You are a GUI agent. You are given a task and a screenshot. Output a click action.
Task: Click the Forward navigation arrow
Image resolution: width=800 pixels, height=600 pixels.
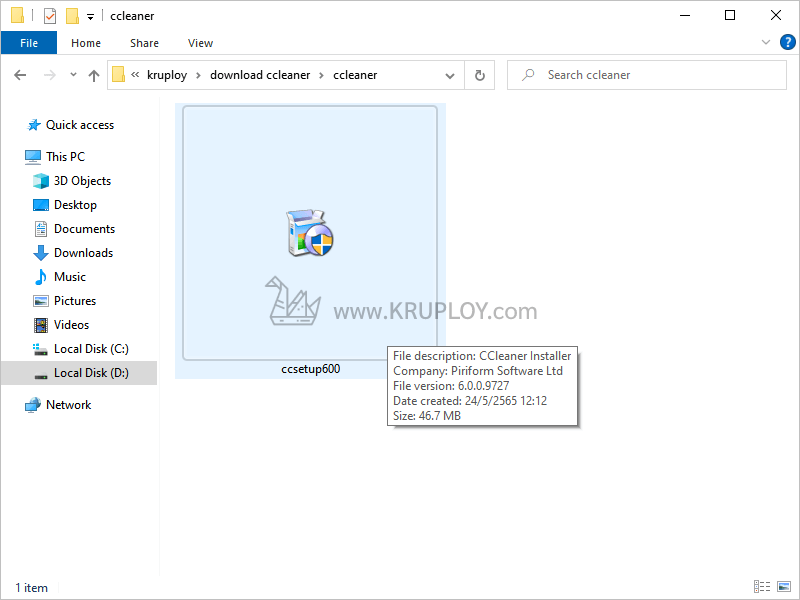coord(49,76)
